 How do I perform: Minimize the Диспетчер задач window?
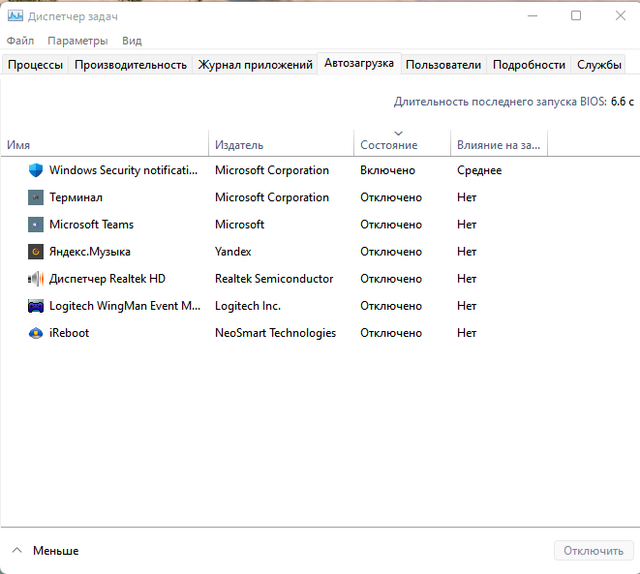[x=532, y=16]
